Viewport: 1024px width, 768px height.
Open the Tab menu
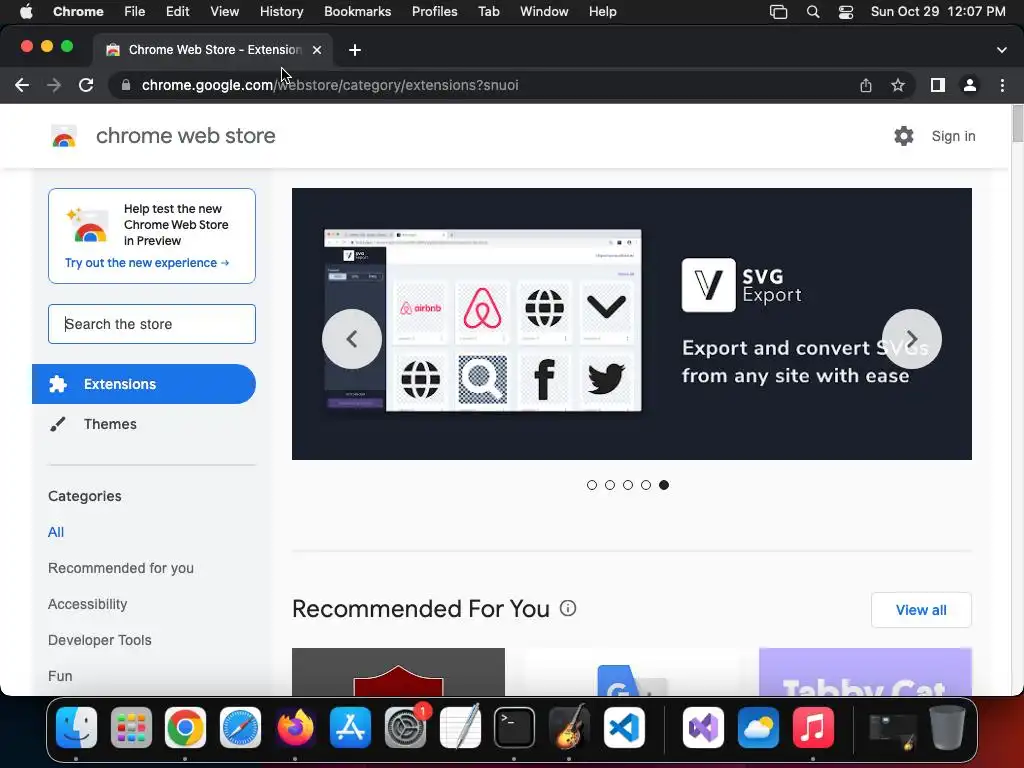click(x=488, y=11)
